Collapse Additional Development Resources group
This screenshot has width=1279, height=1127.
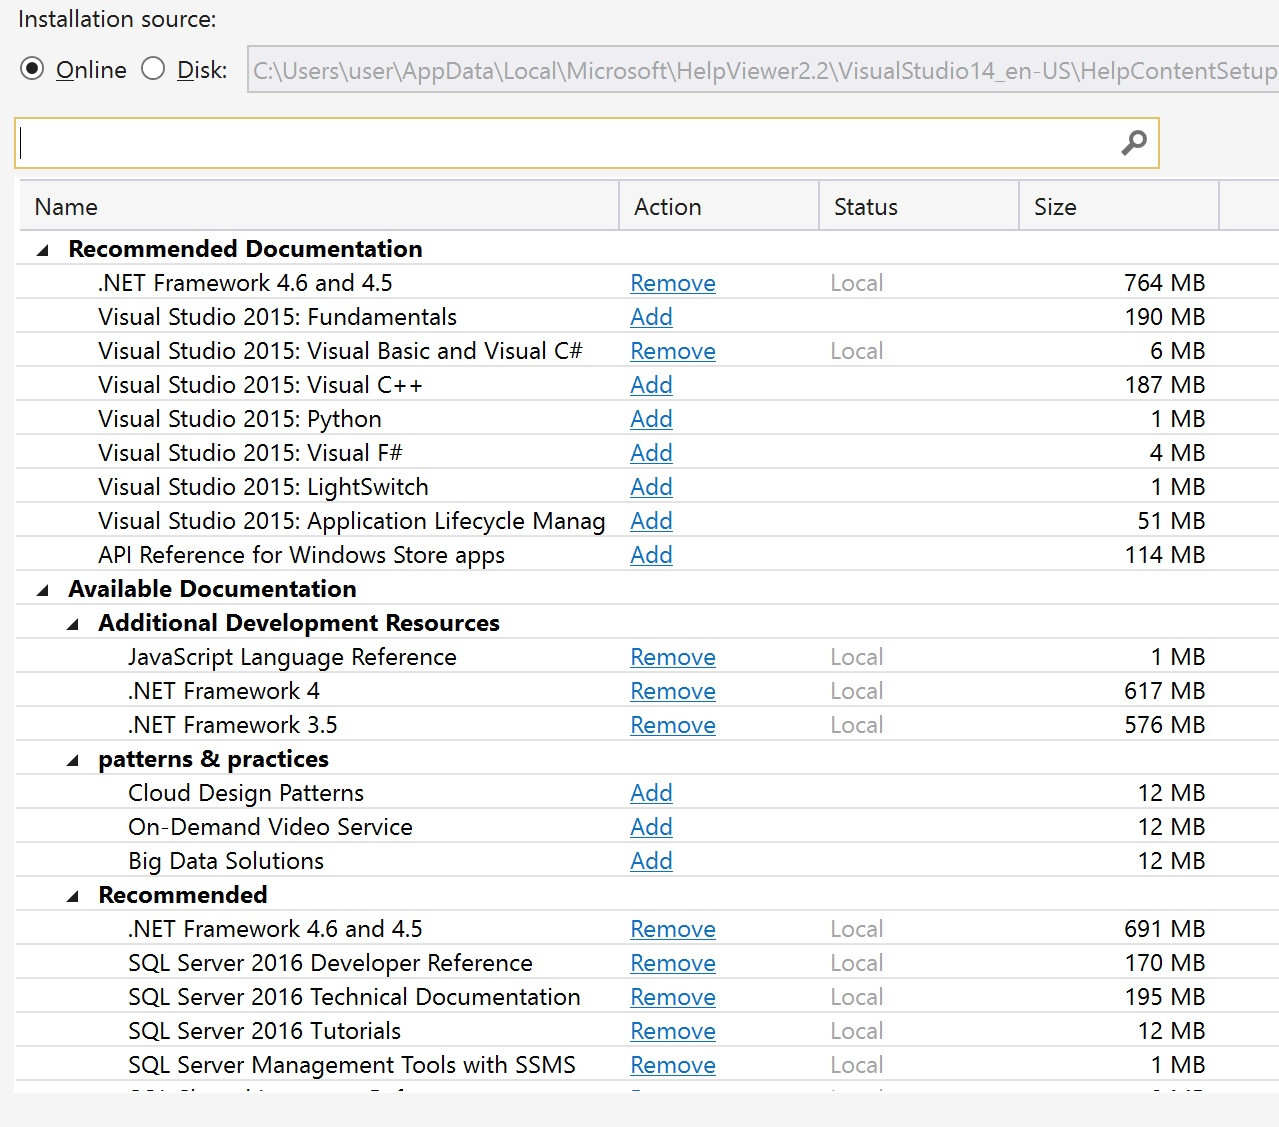[x=73, y=624]
